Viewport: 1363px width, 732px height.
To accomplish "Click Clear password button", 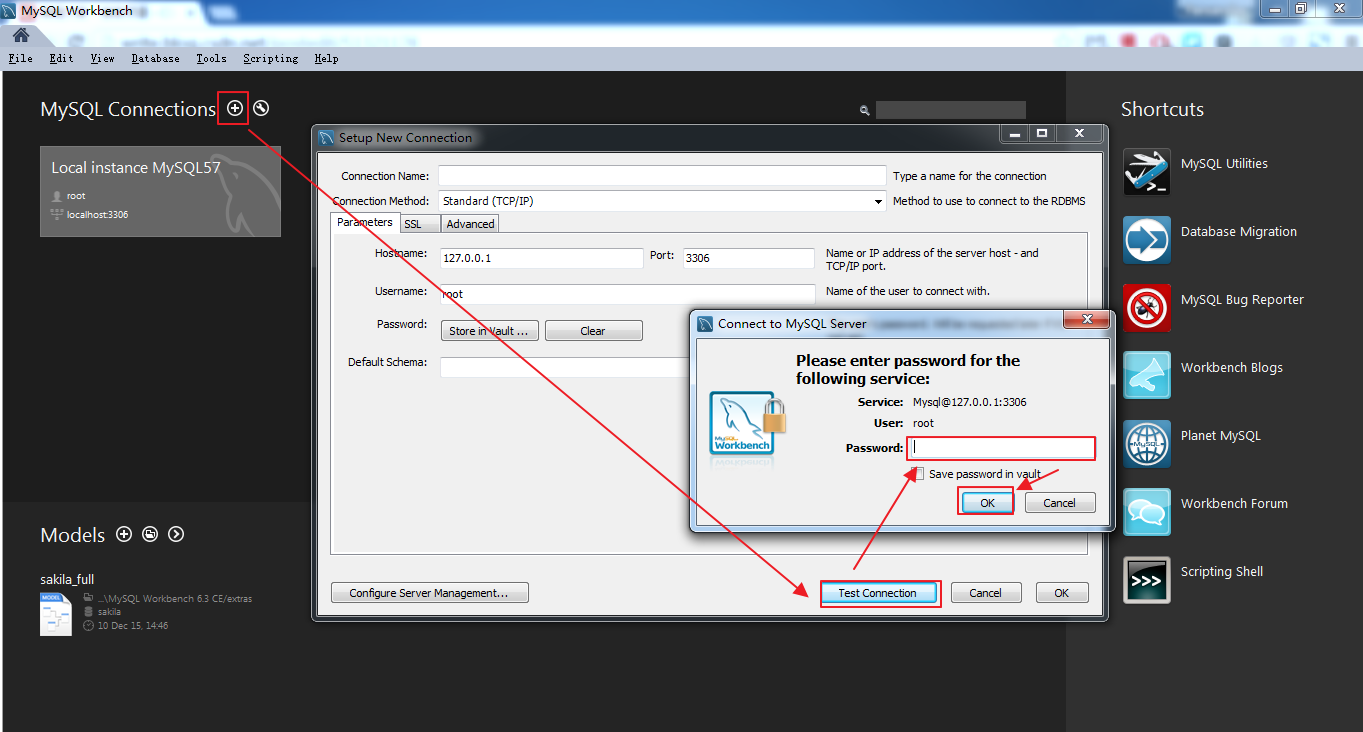I will coord(593,331).
